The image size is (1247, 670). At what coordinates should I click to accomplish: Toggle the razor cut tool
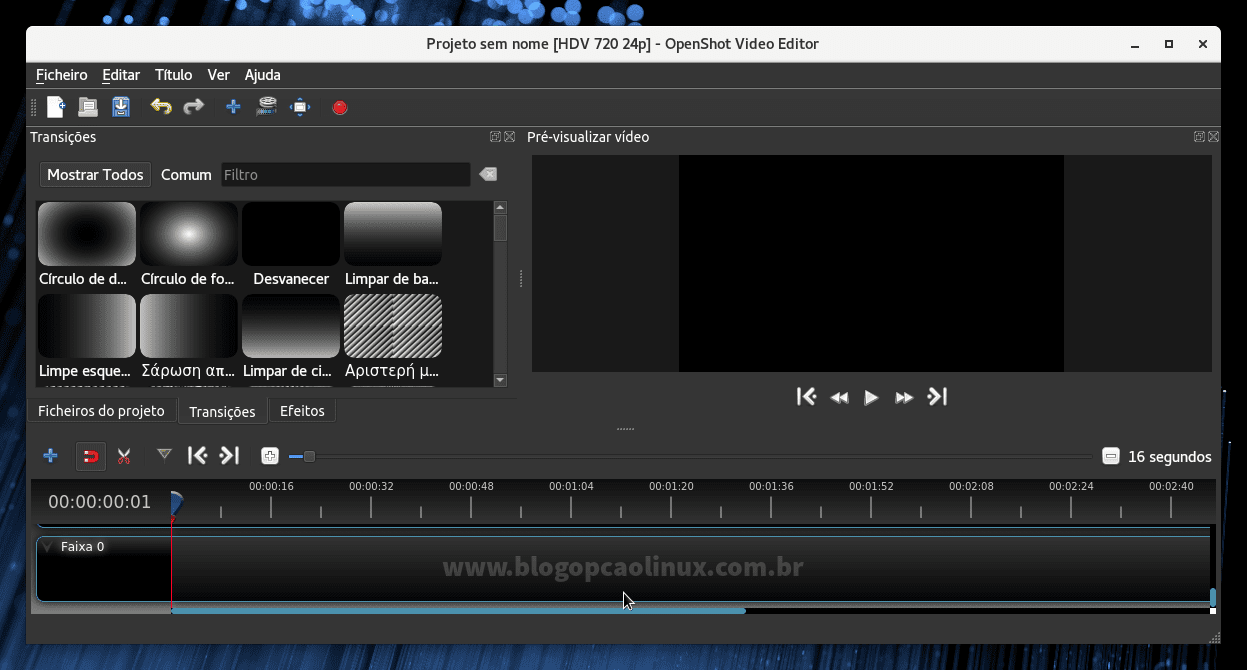click(124, 456)
